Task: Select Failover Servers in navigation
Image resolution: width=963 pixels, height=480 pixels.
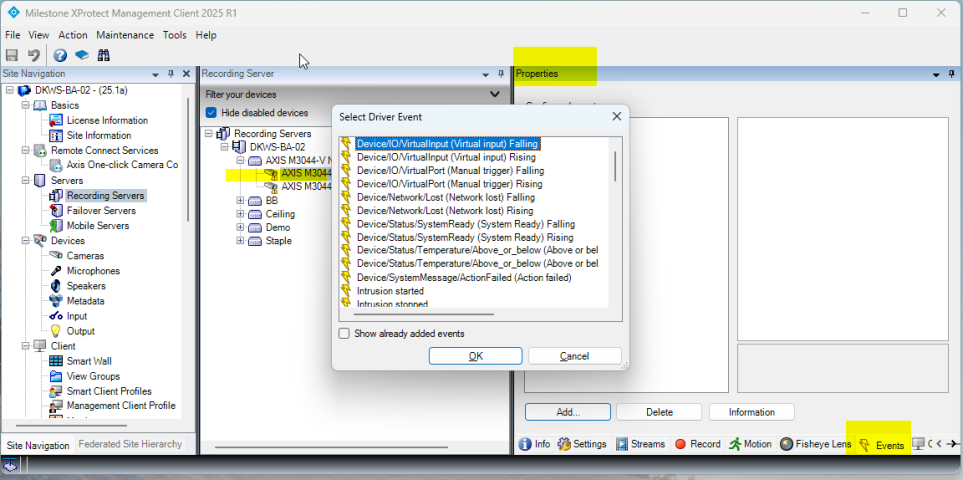Action: coord(101,211)
